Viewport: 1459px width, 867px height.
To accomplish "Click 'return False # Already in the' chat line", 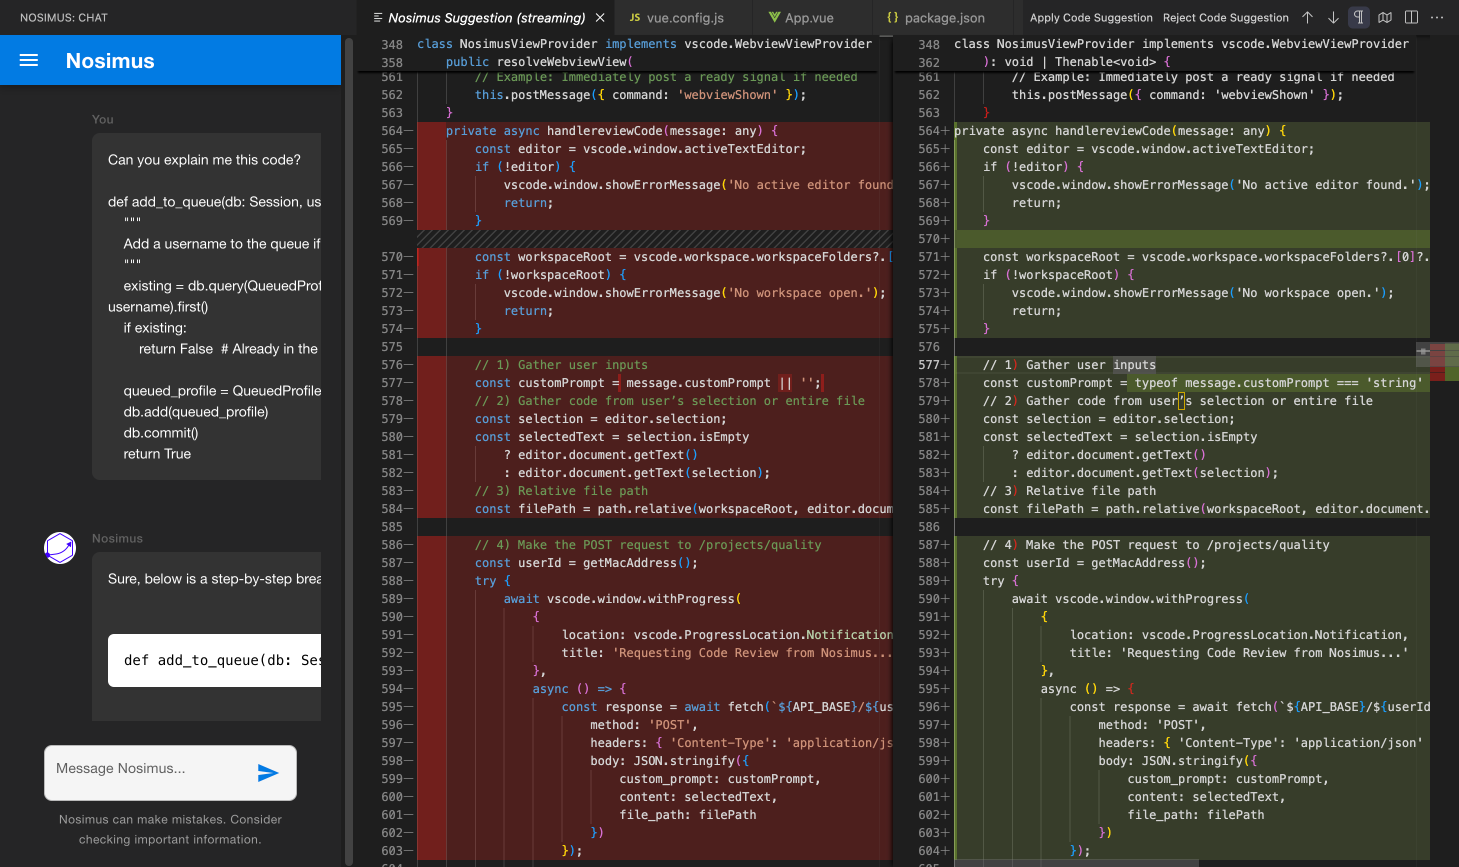I will [228, 349].
